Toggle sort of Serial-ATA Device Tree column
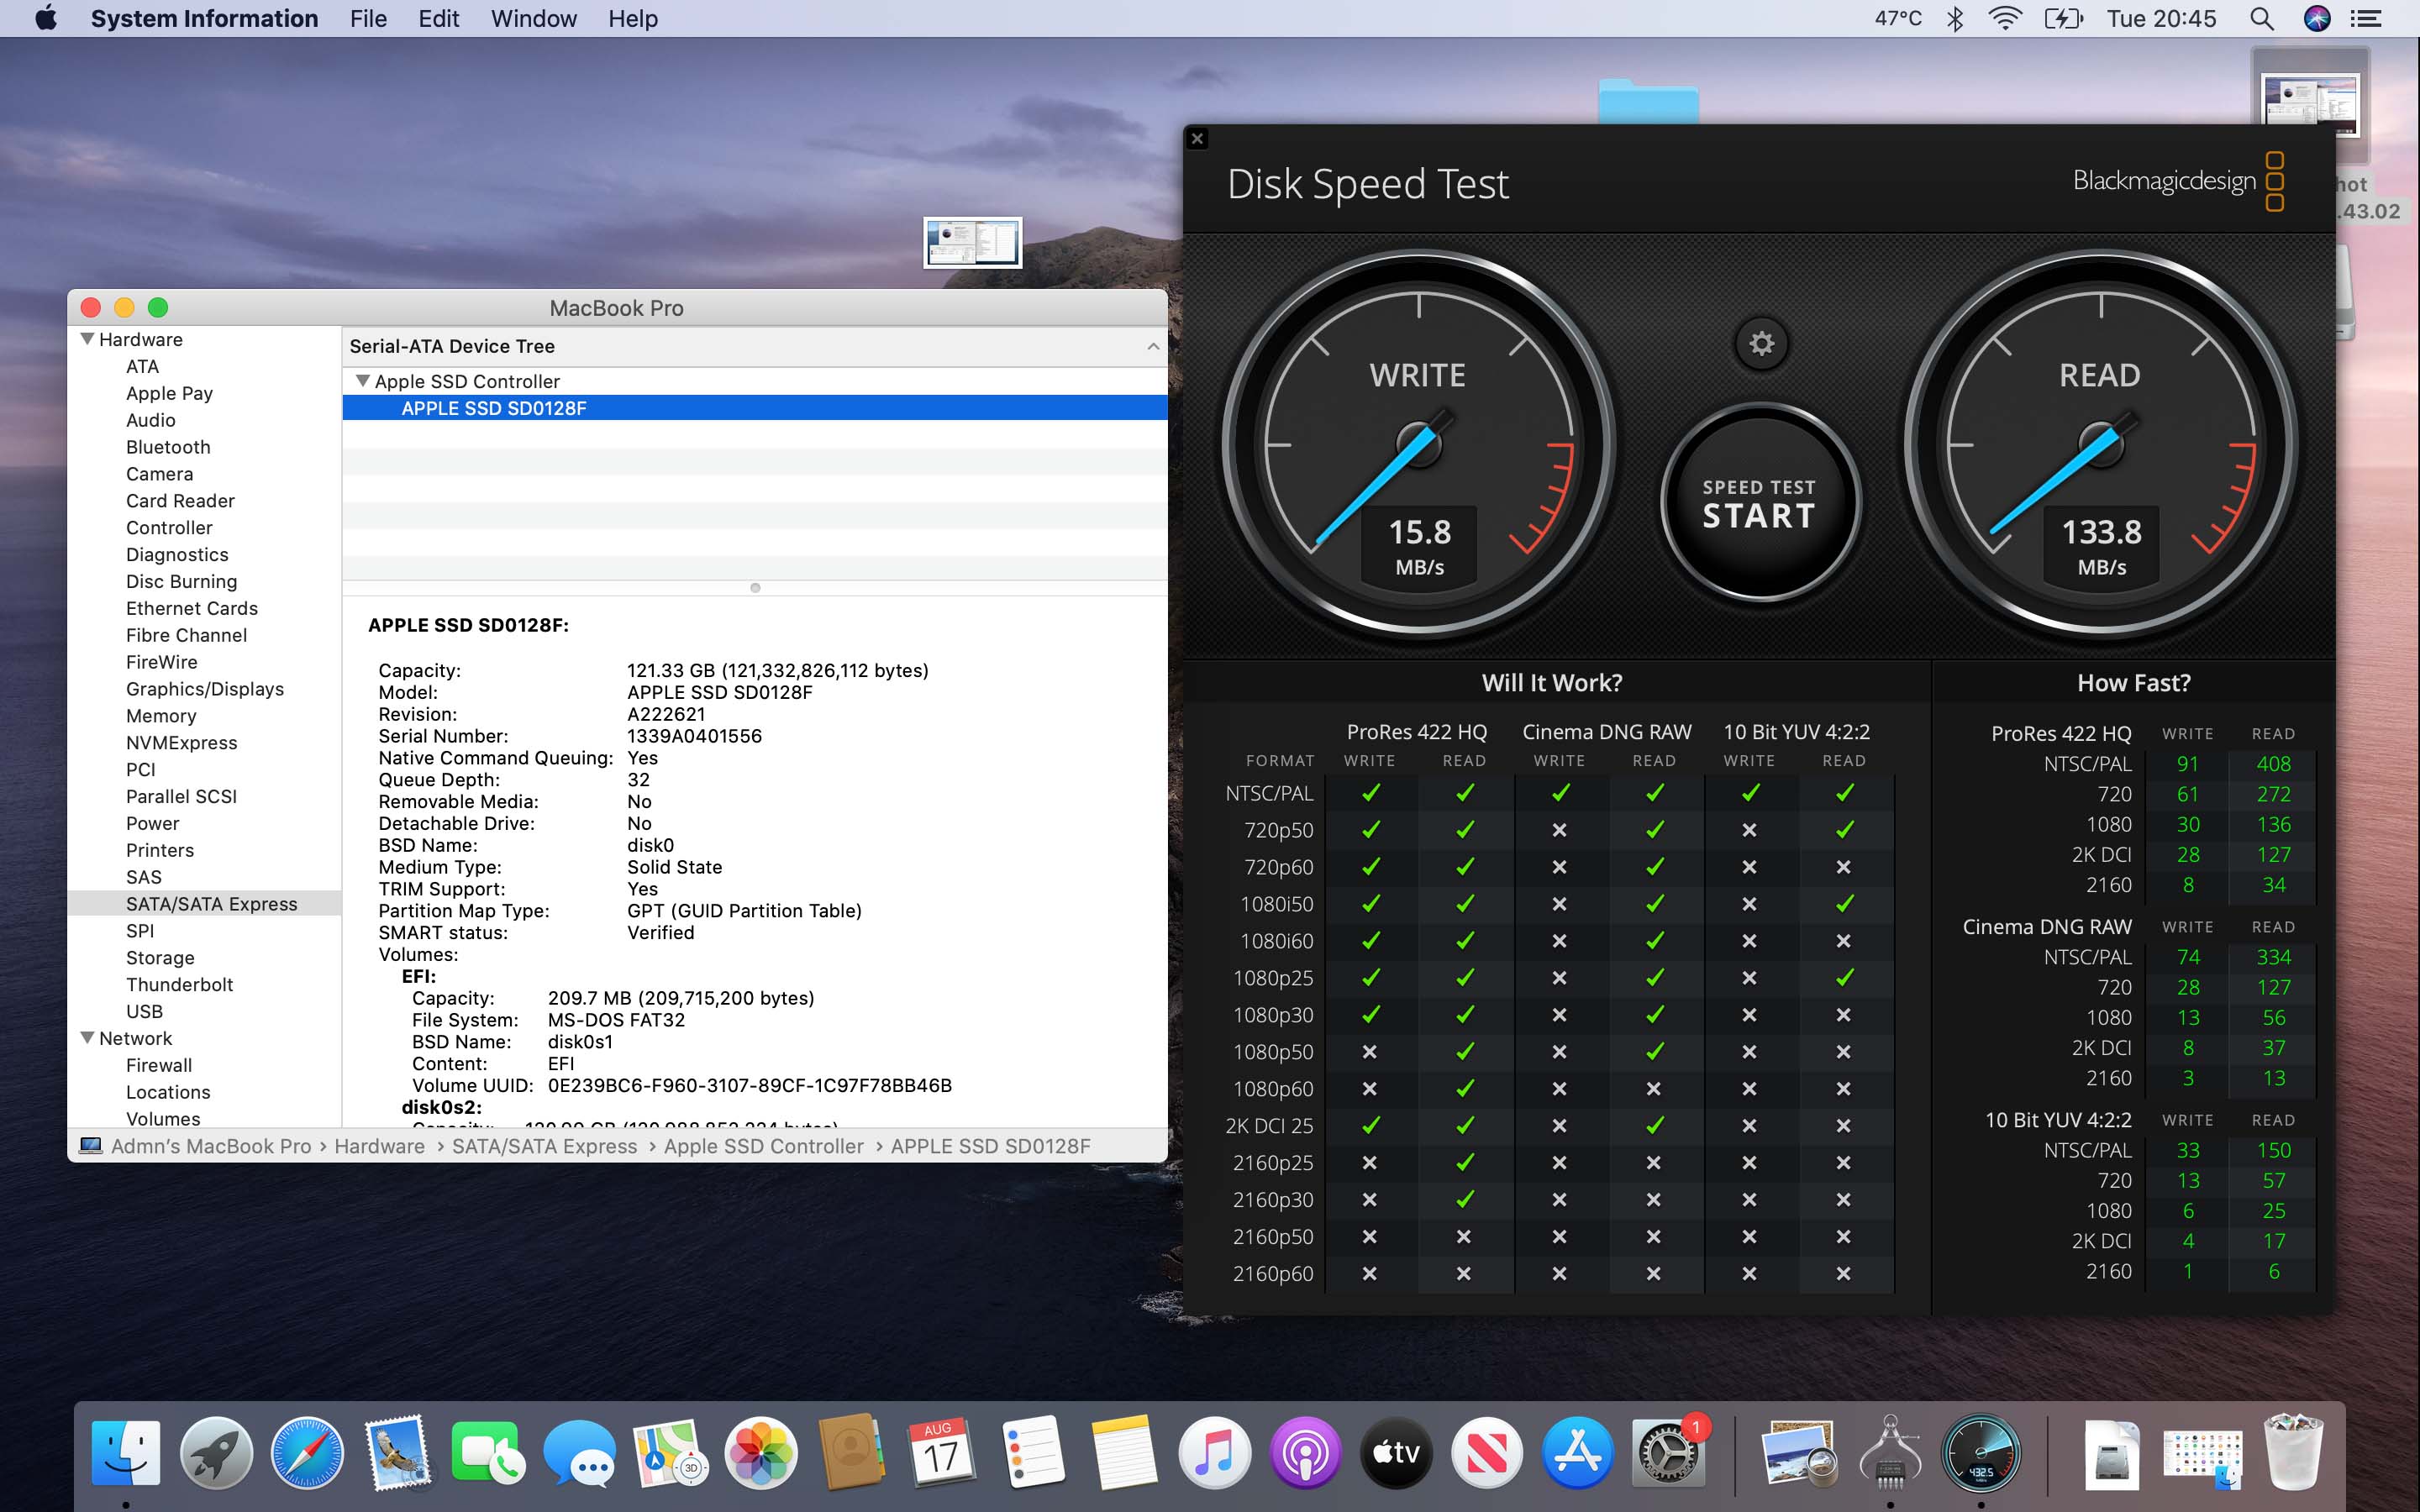2420x1512 pixels. click(1153, 346)
